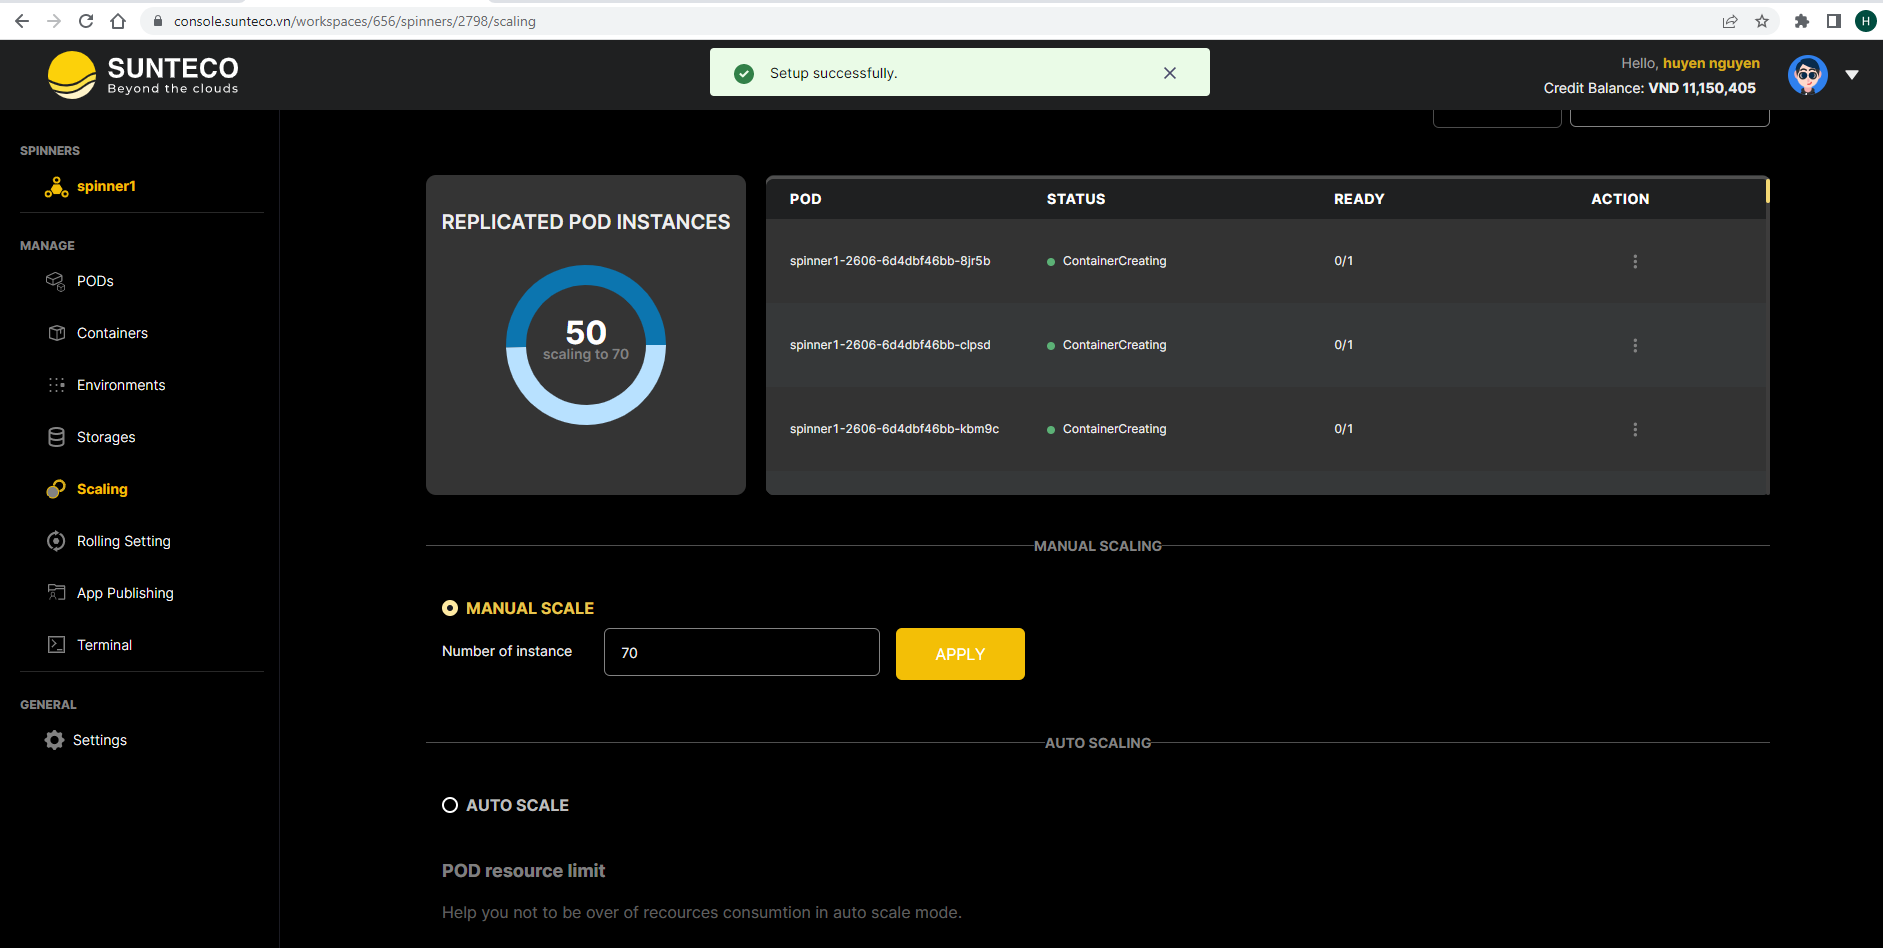
Task: Open the App Publishing icon
Action: (x=56, y=592)
